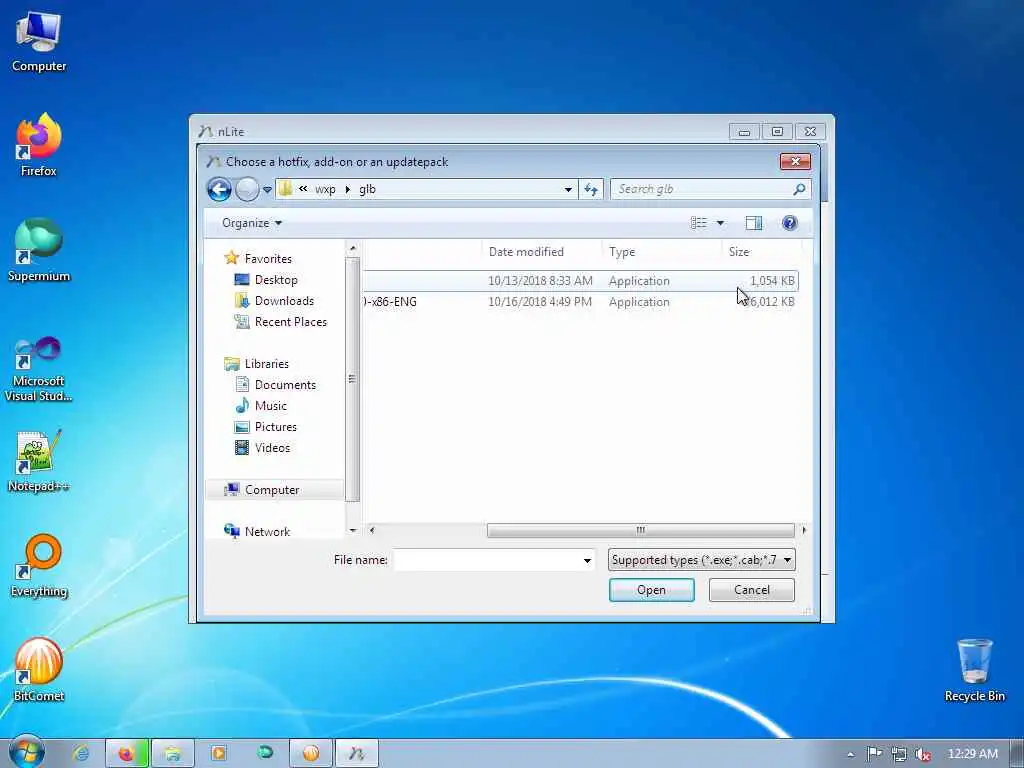Click the horizontal scrollbar right arrow
The image size is (1024, 768).
(x=804, y=530)
